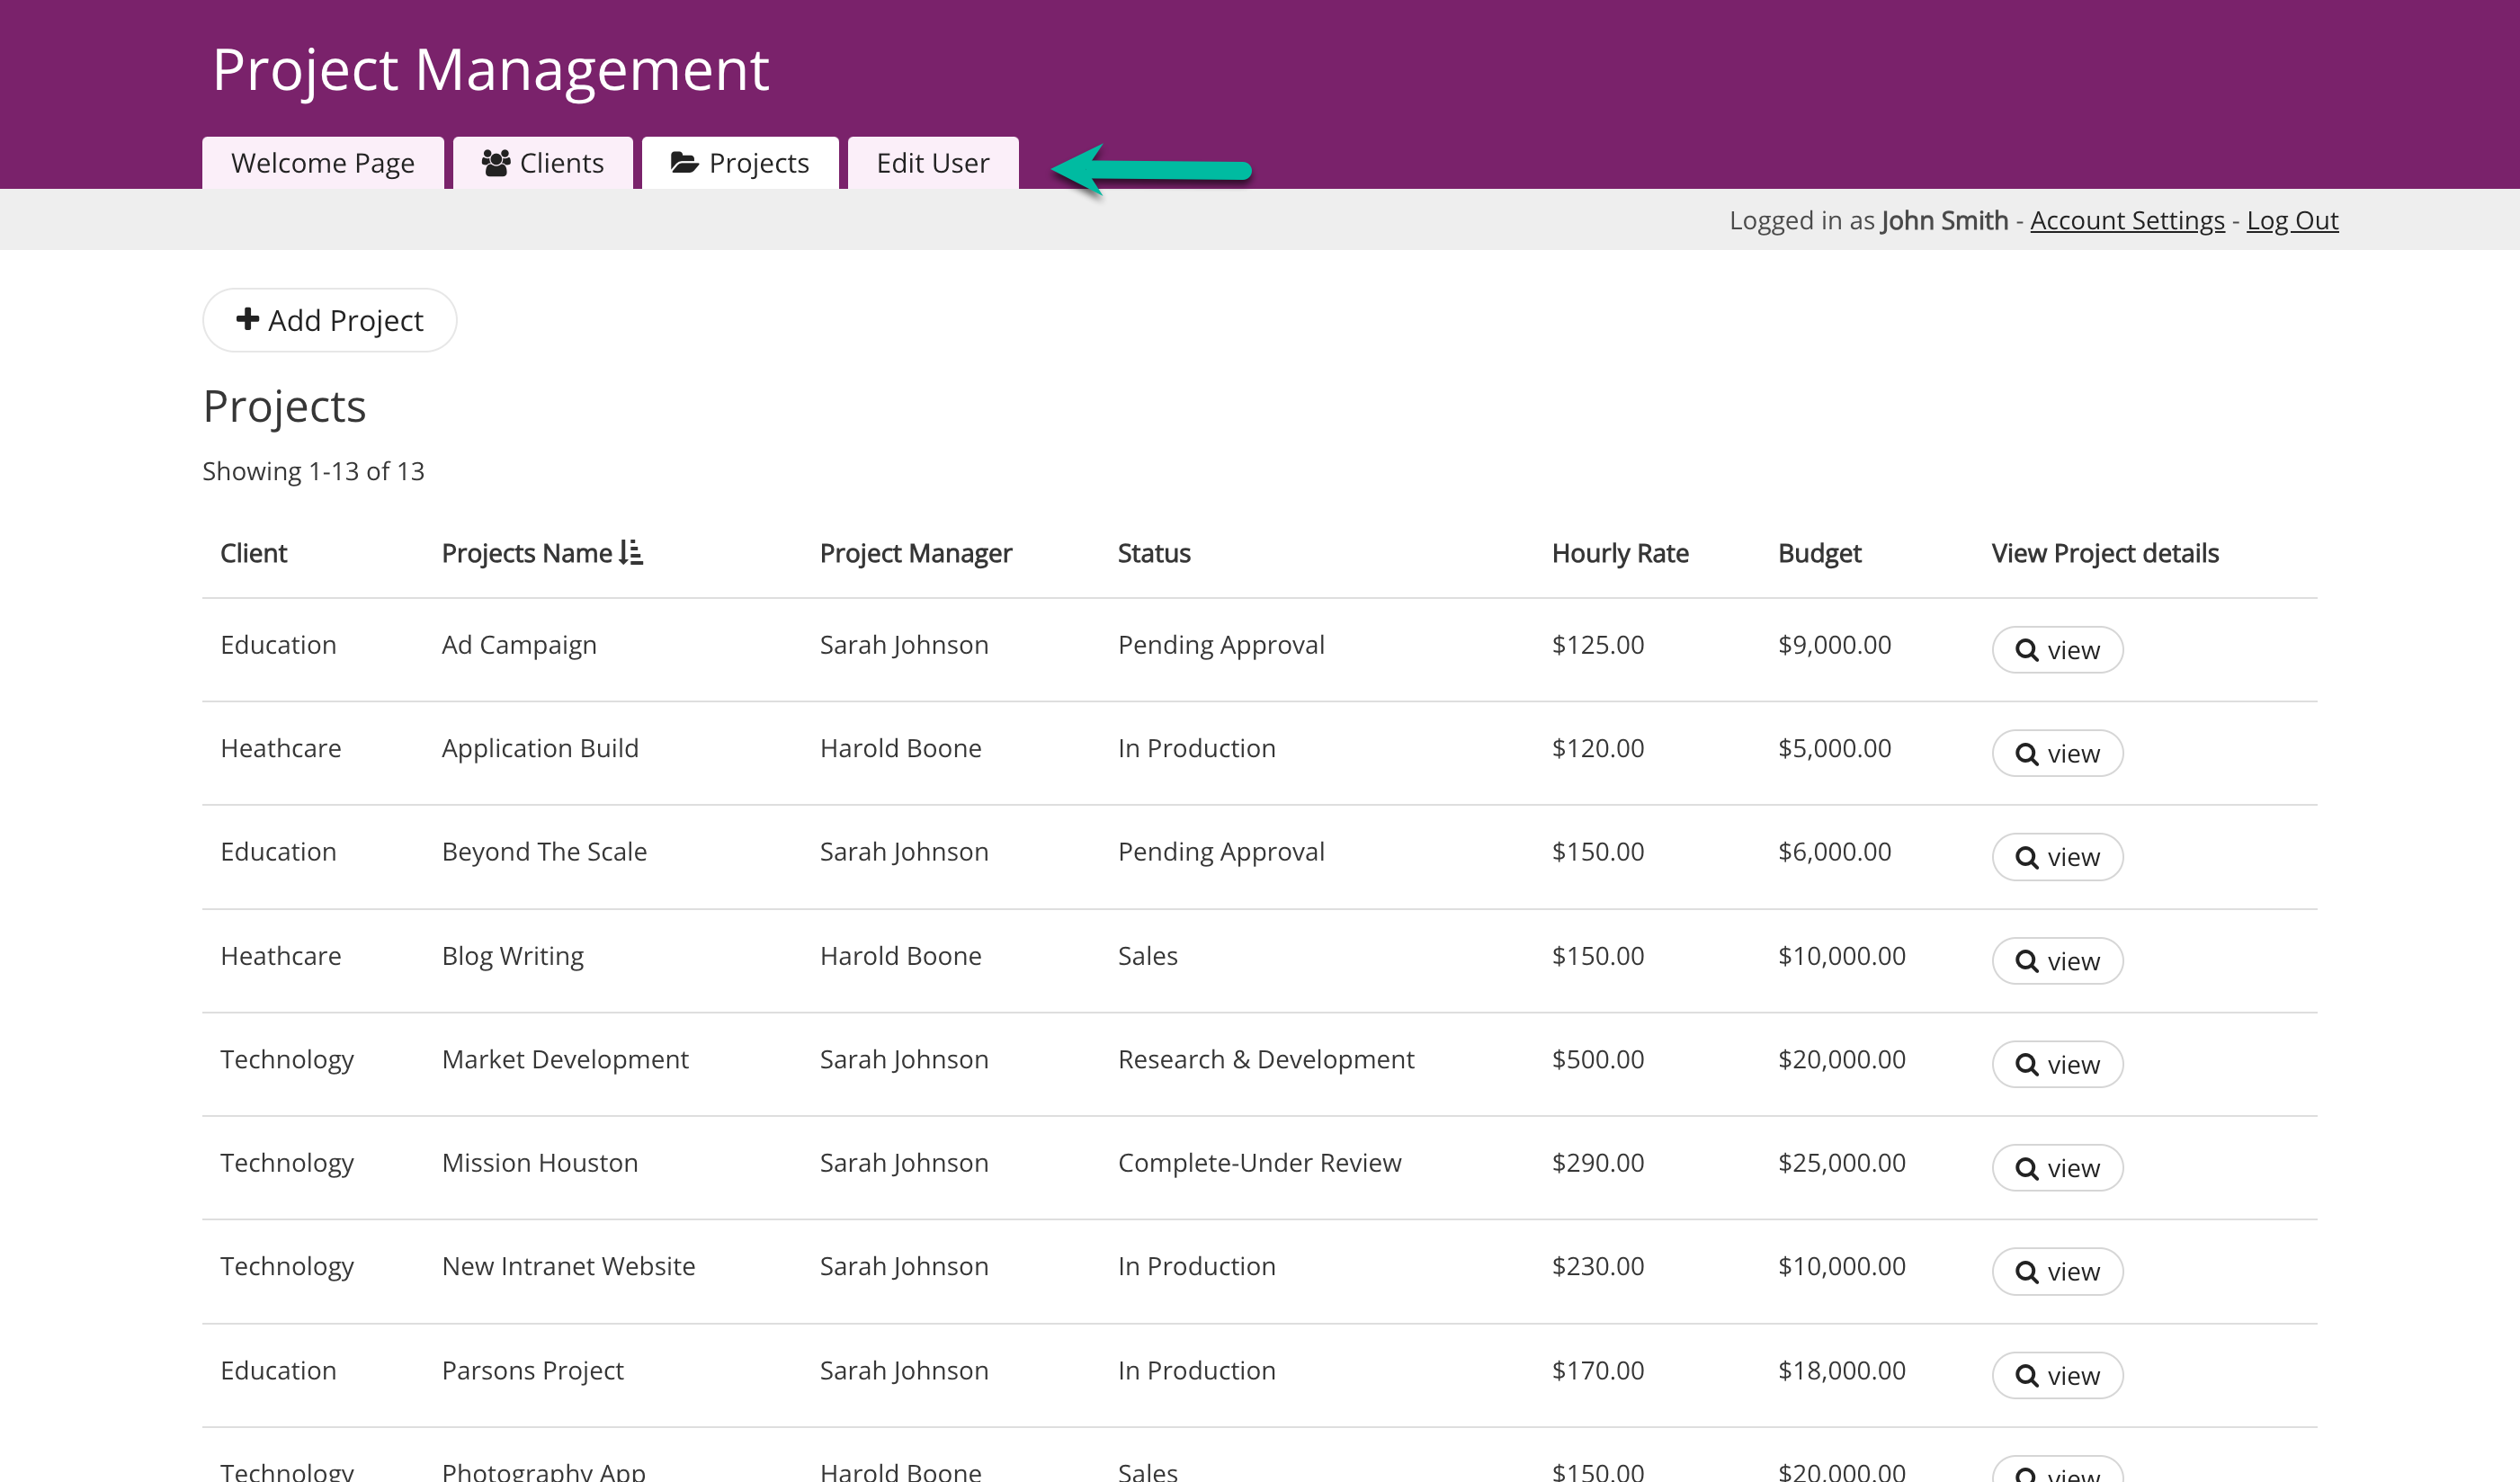The height and width of the screenshot is (1482, 2520).
Task: View the Blog Writing project details
Action: click(2057, 961)
